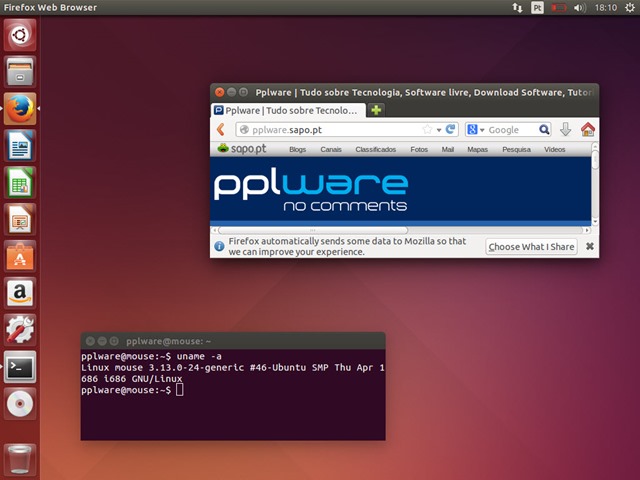Open Canais on the sapo bar
This screenshot has width=640, height=480.
331,149
